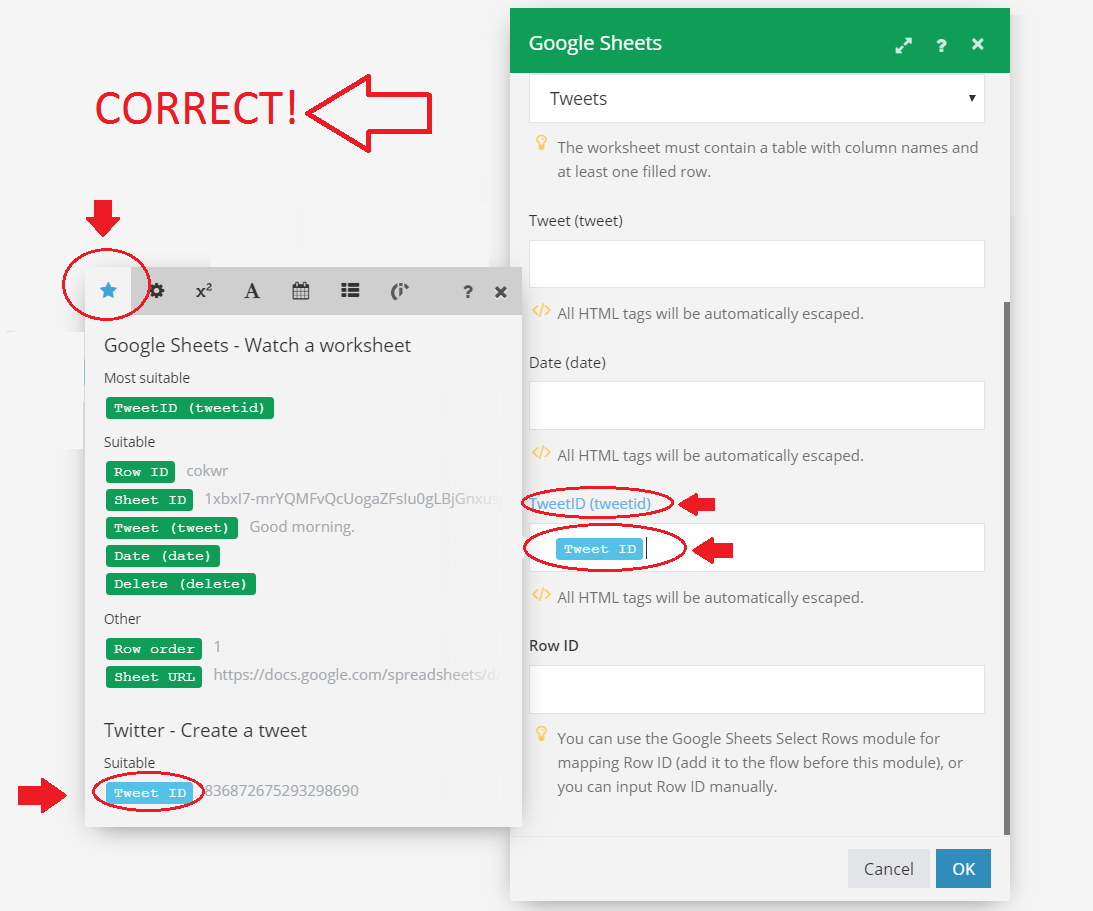Click the HTML tag icon under Date field
Screen dimensions: 1093x911
point(541,452)
